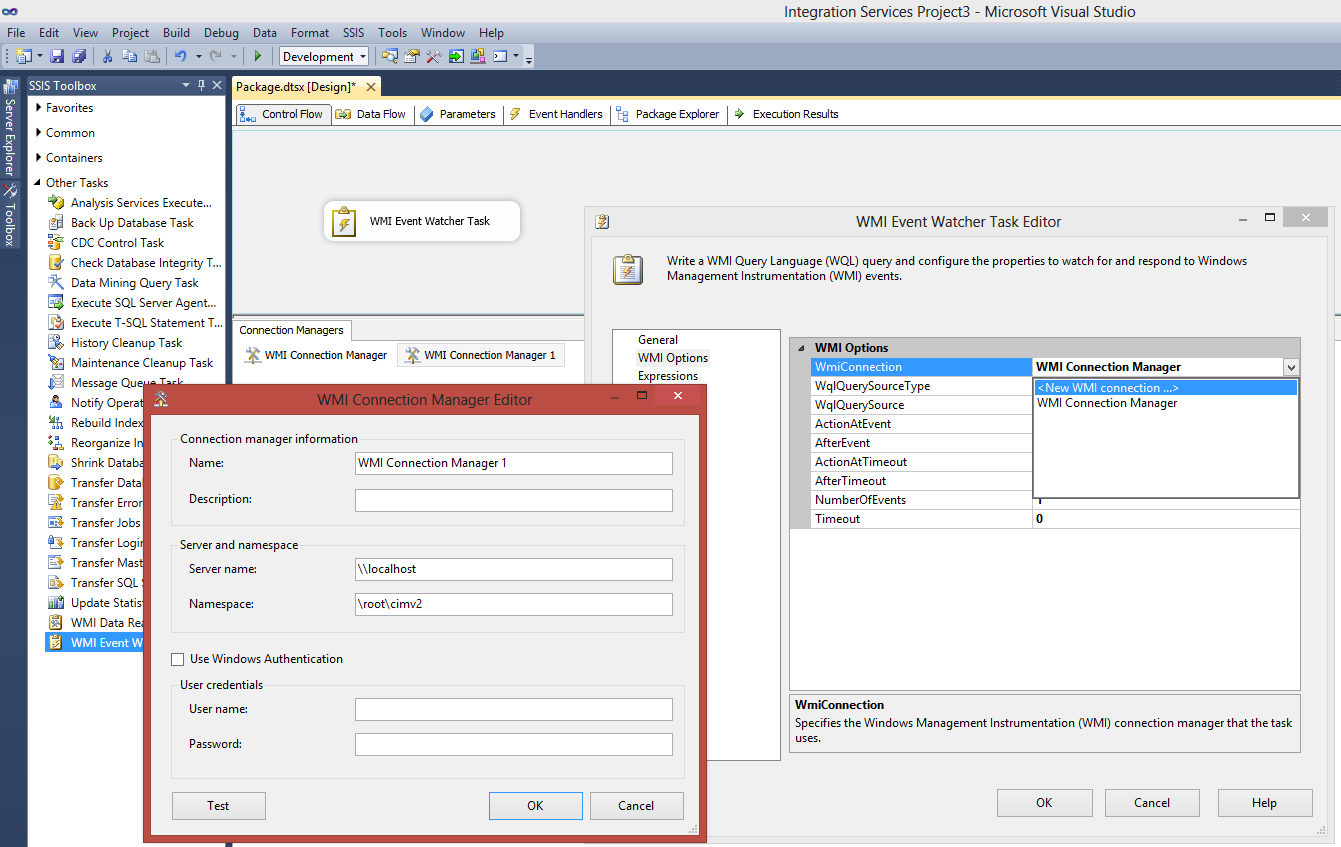Click Data Mining Query Task toolbox item

tap(134, 283)
